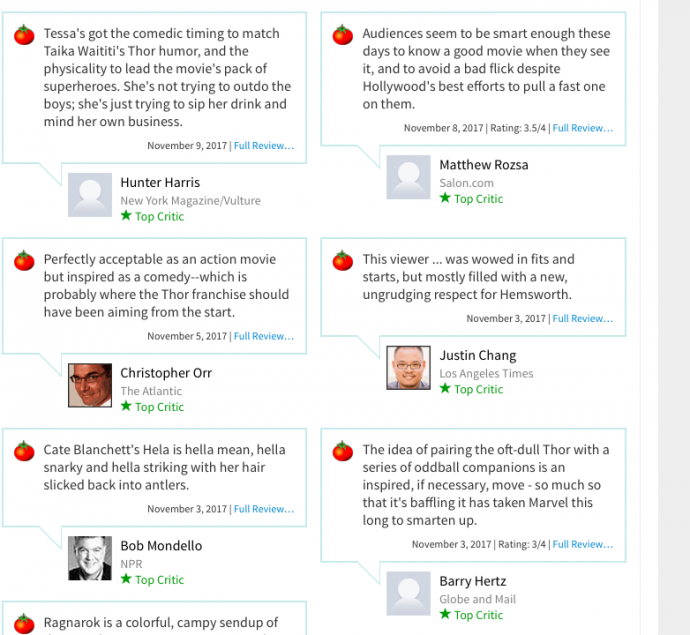
Task: Open critic name Justin Chang
Action: coord(478,355)
